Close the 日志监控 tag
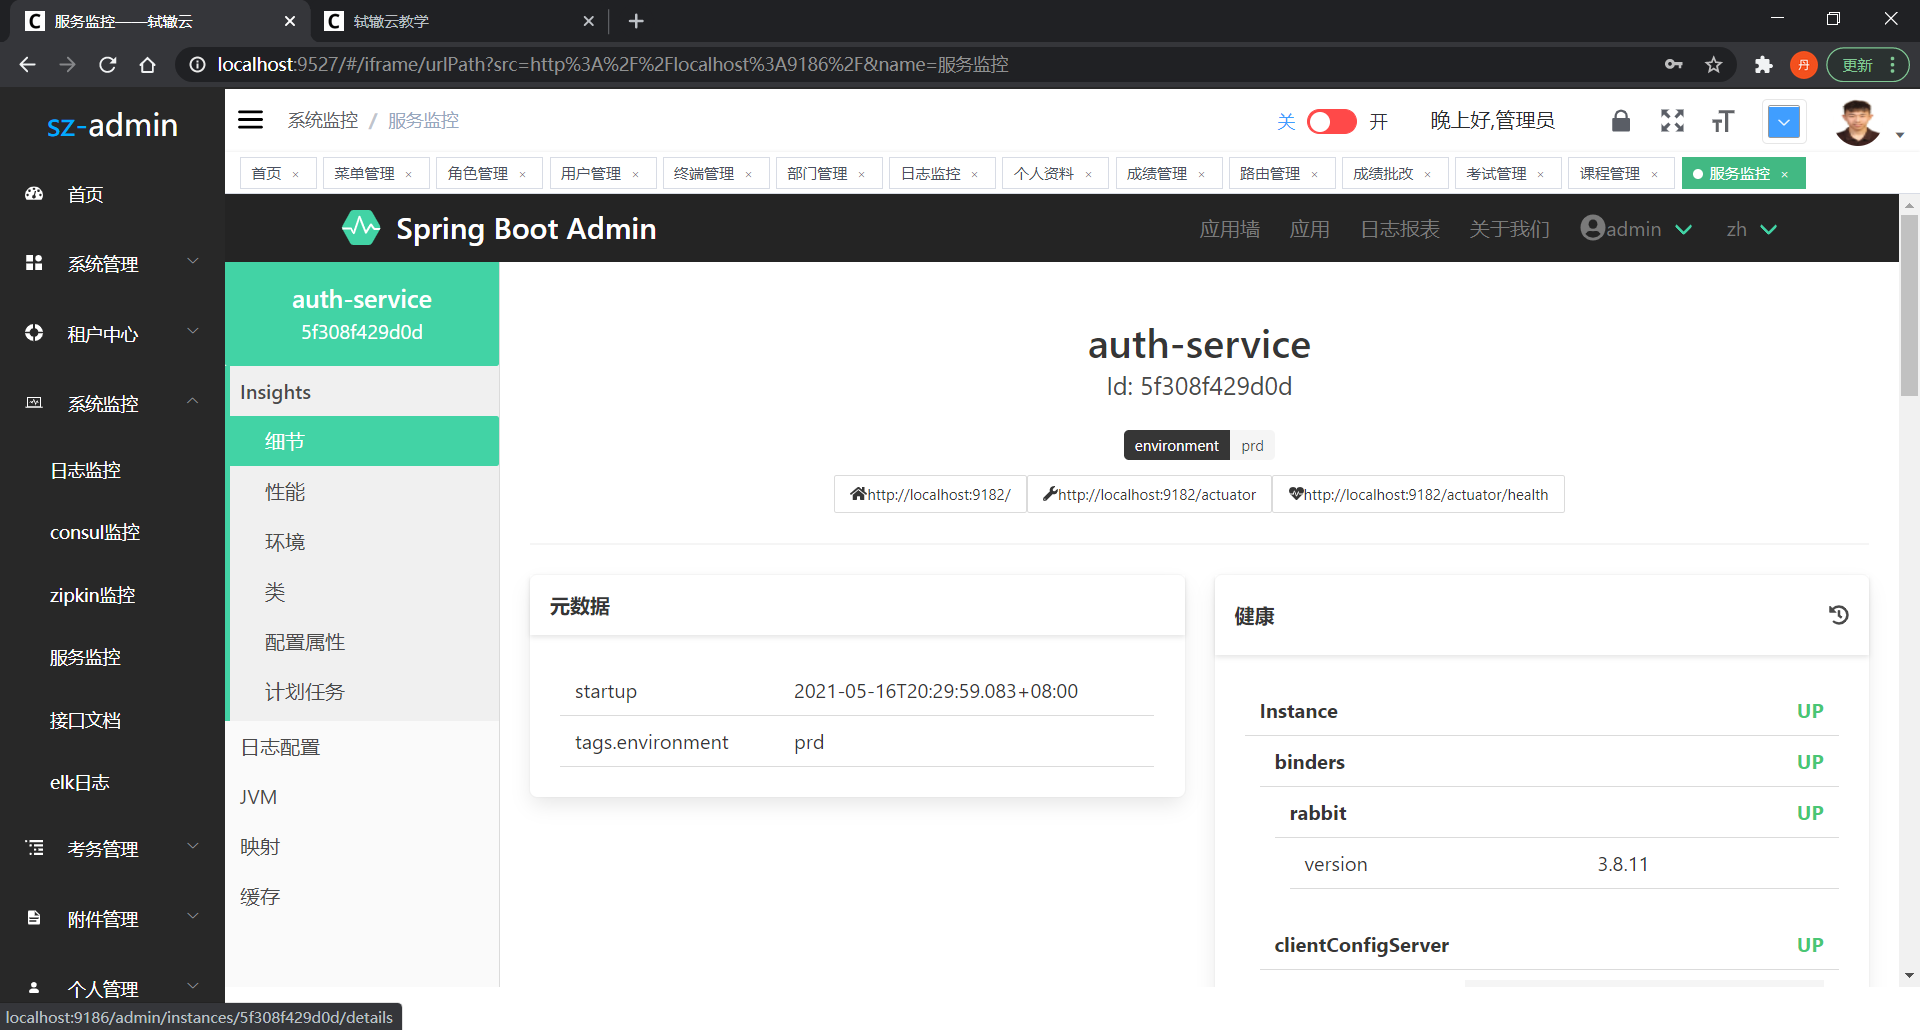Viewport: 1920px width, 1030px height. [974, 174]
